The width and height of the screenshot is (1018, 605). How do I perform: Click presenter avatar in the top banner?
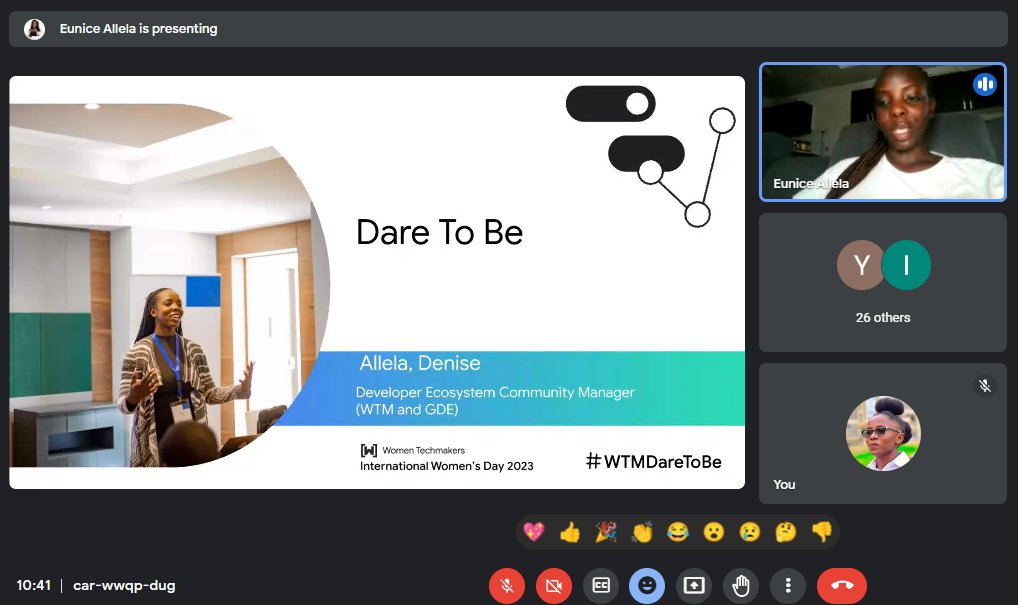tap(34, 29)
